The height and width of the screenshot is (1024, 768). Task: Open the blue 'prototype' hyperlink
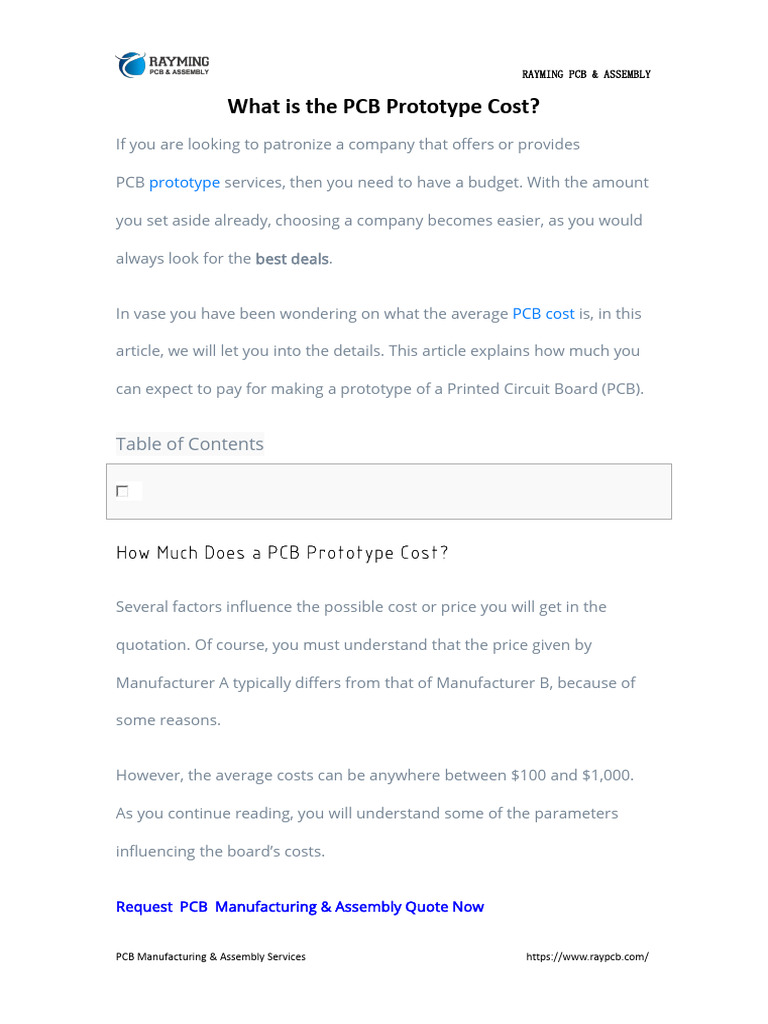(184, 182)
